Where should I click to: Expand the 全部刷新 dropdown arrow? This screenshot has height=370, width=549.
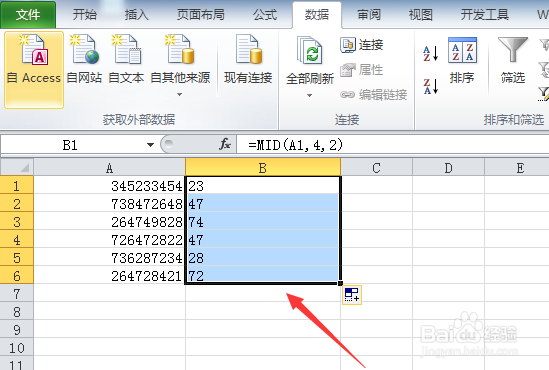pyautogui.click(x=310, y=95)
